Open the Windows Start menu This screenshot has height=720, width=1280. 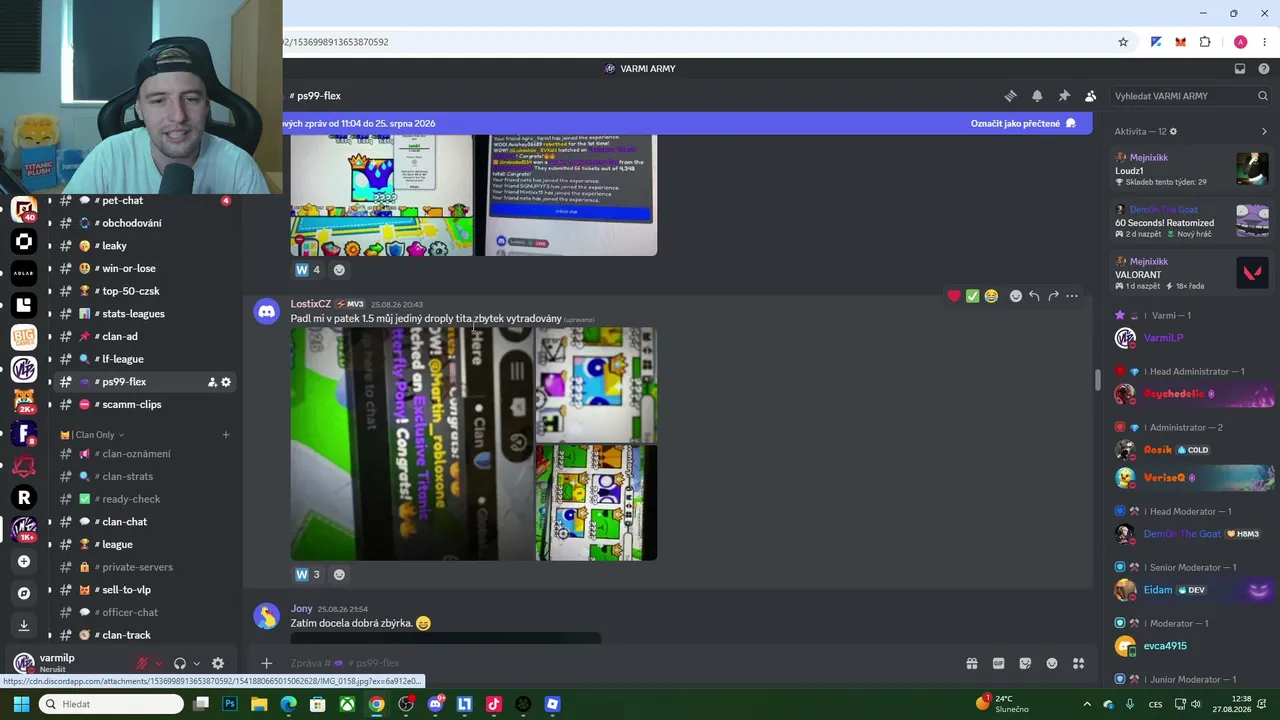pos(21,704)
